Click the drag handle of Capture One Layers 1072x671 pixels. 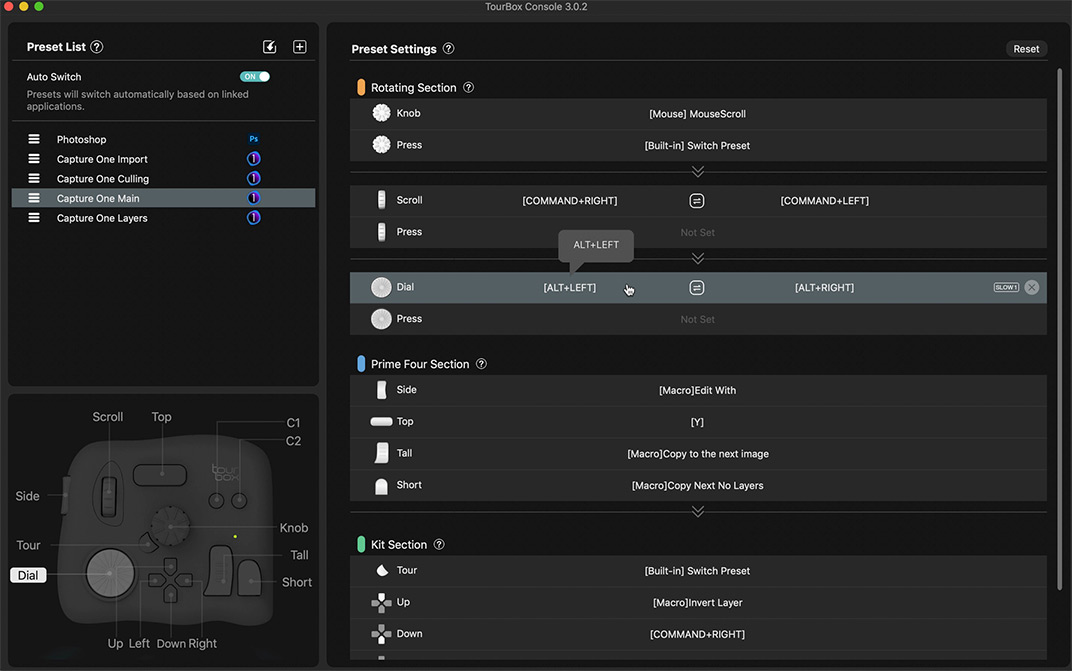34,218
